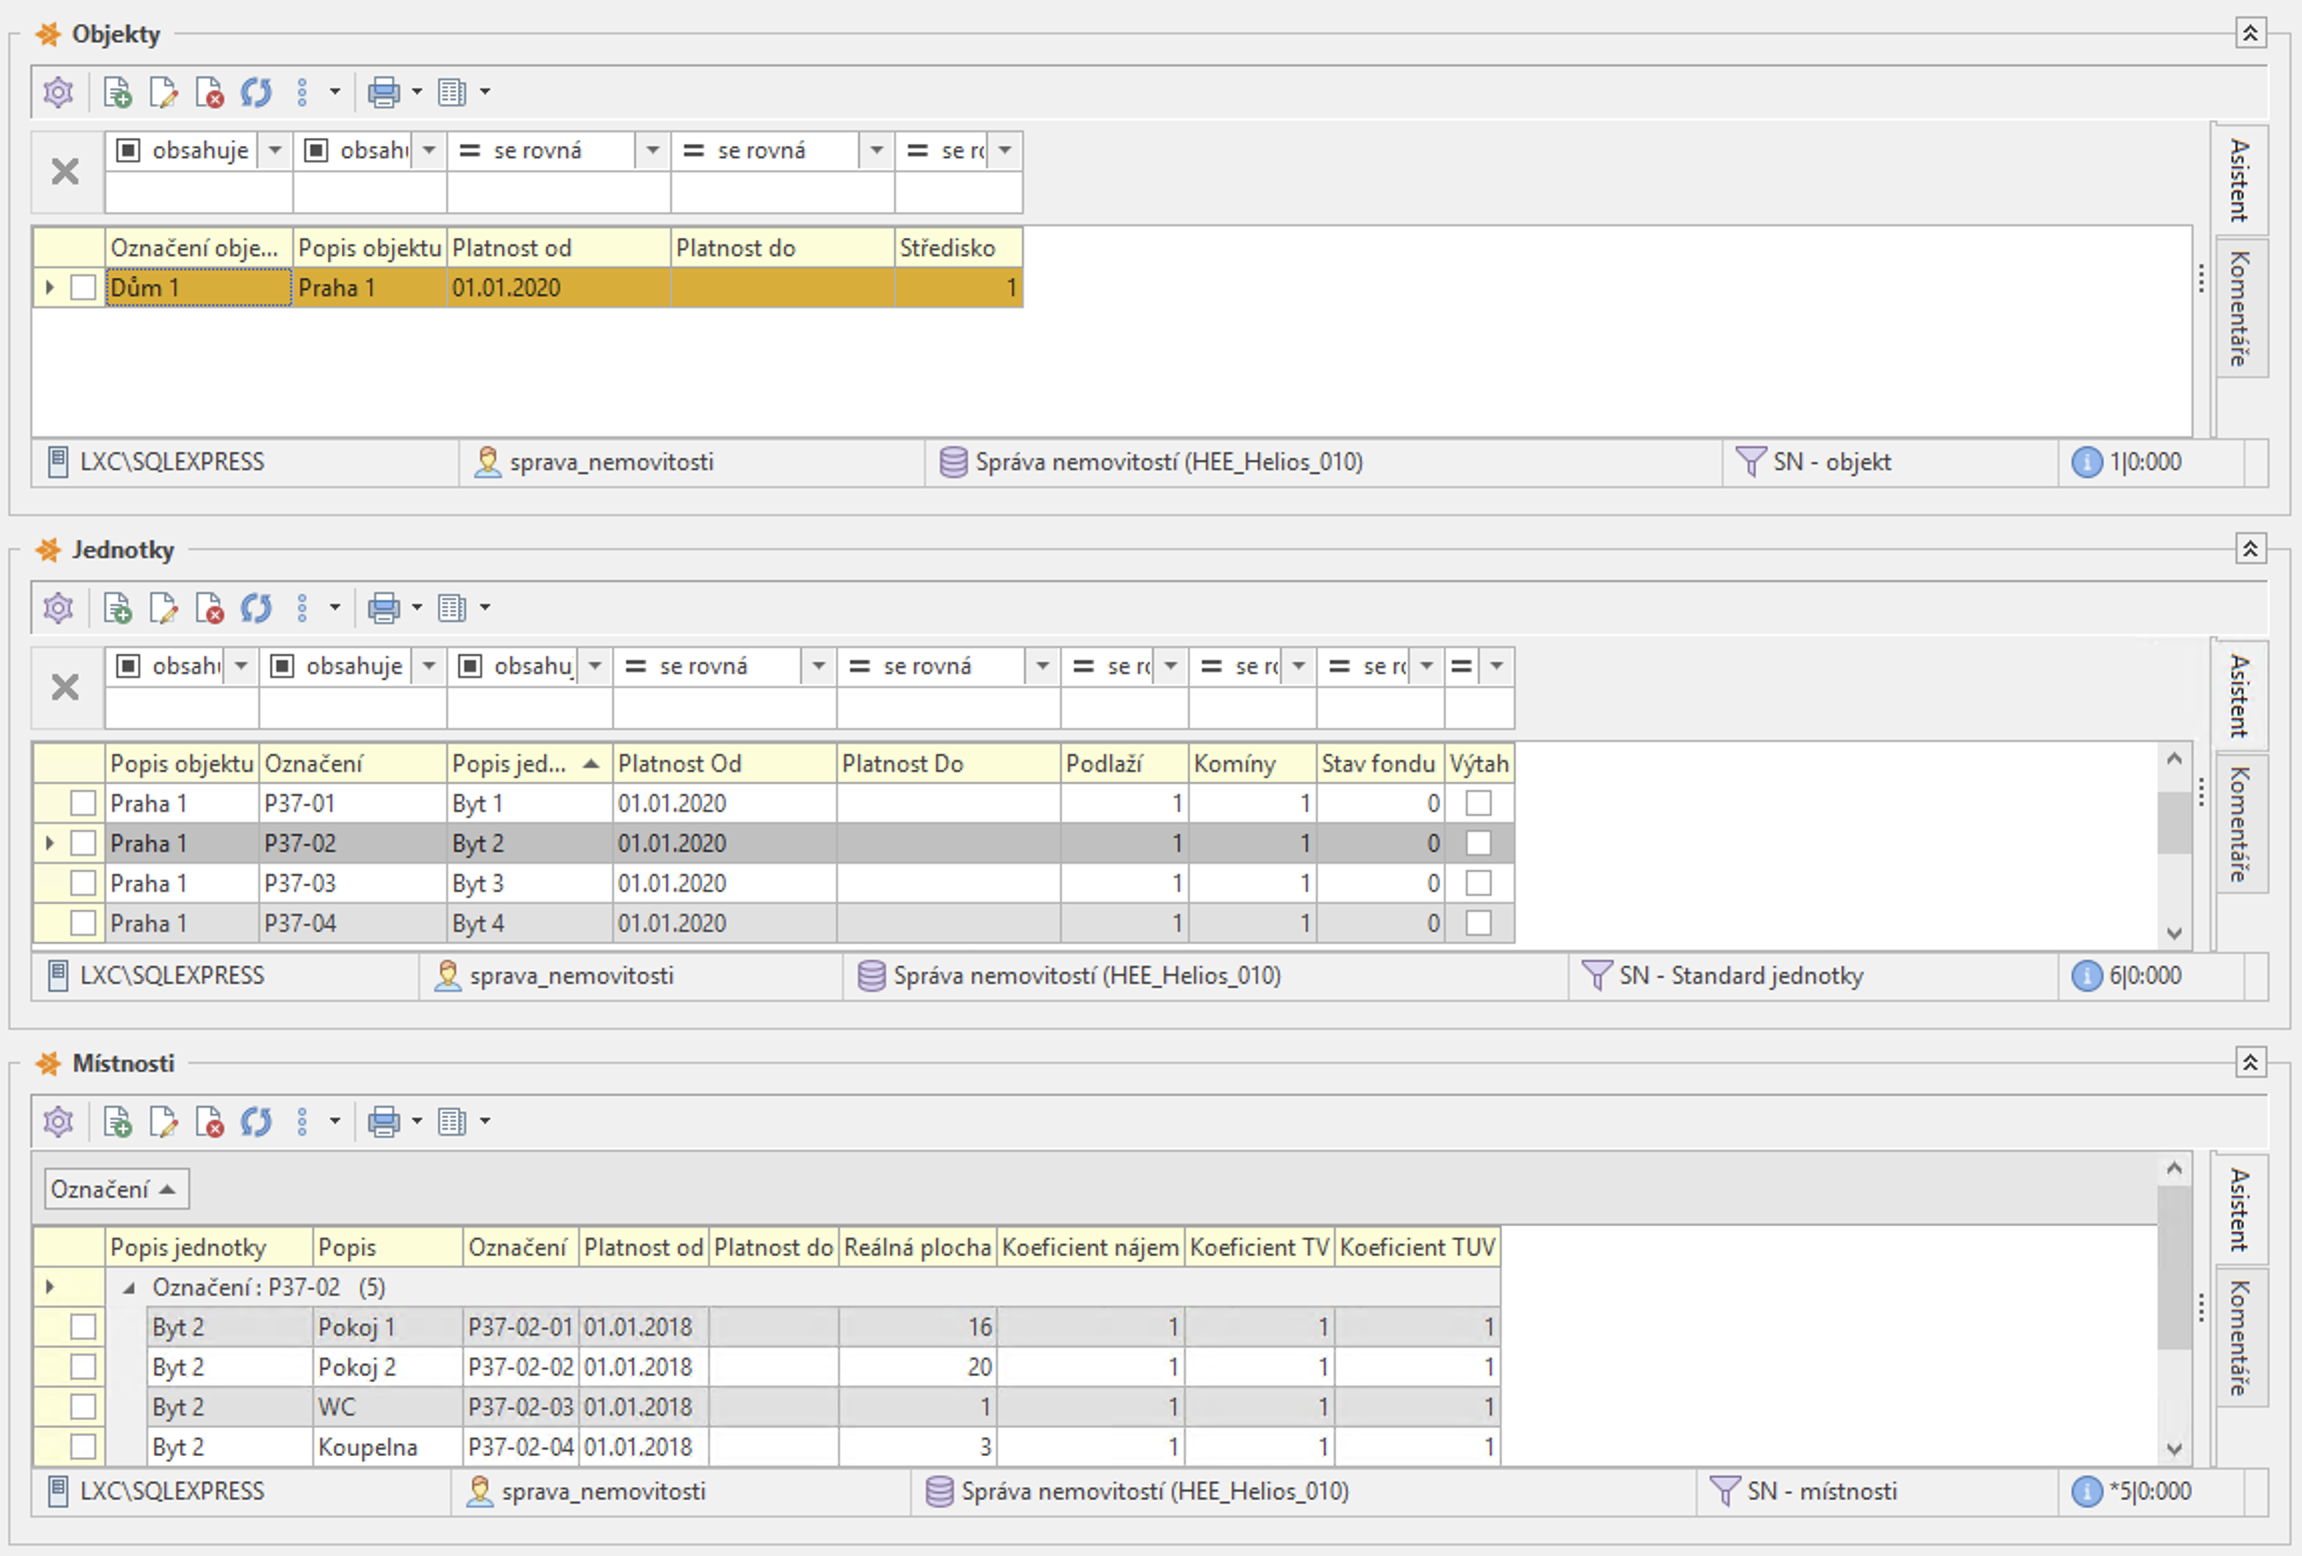2302x1556 pixels.
Task: Click the new record icon in Objekty toolbar
Action: point(117,92)
